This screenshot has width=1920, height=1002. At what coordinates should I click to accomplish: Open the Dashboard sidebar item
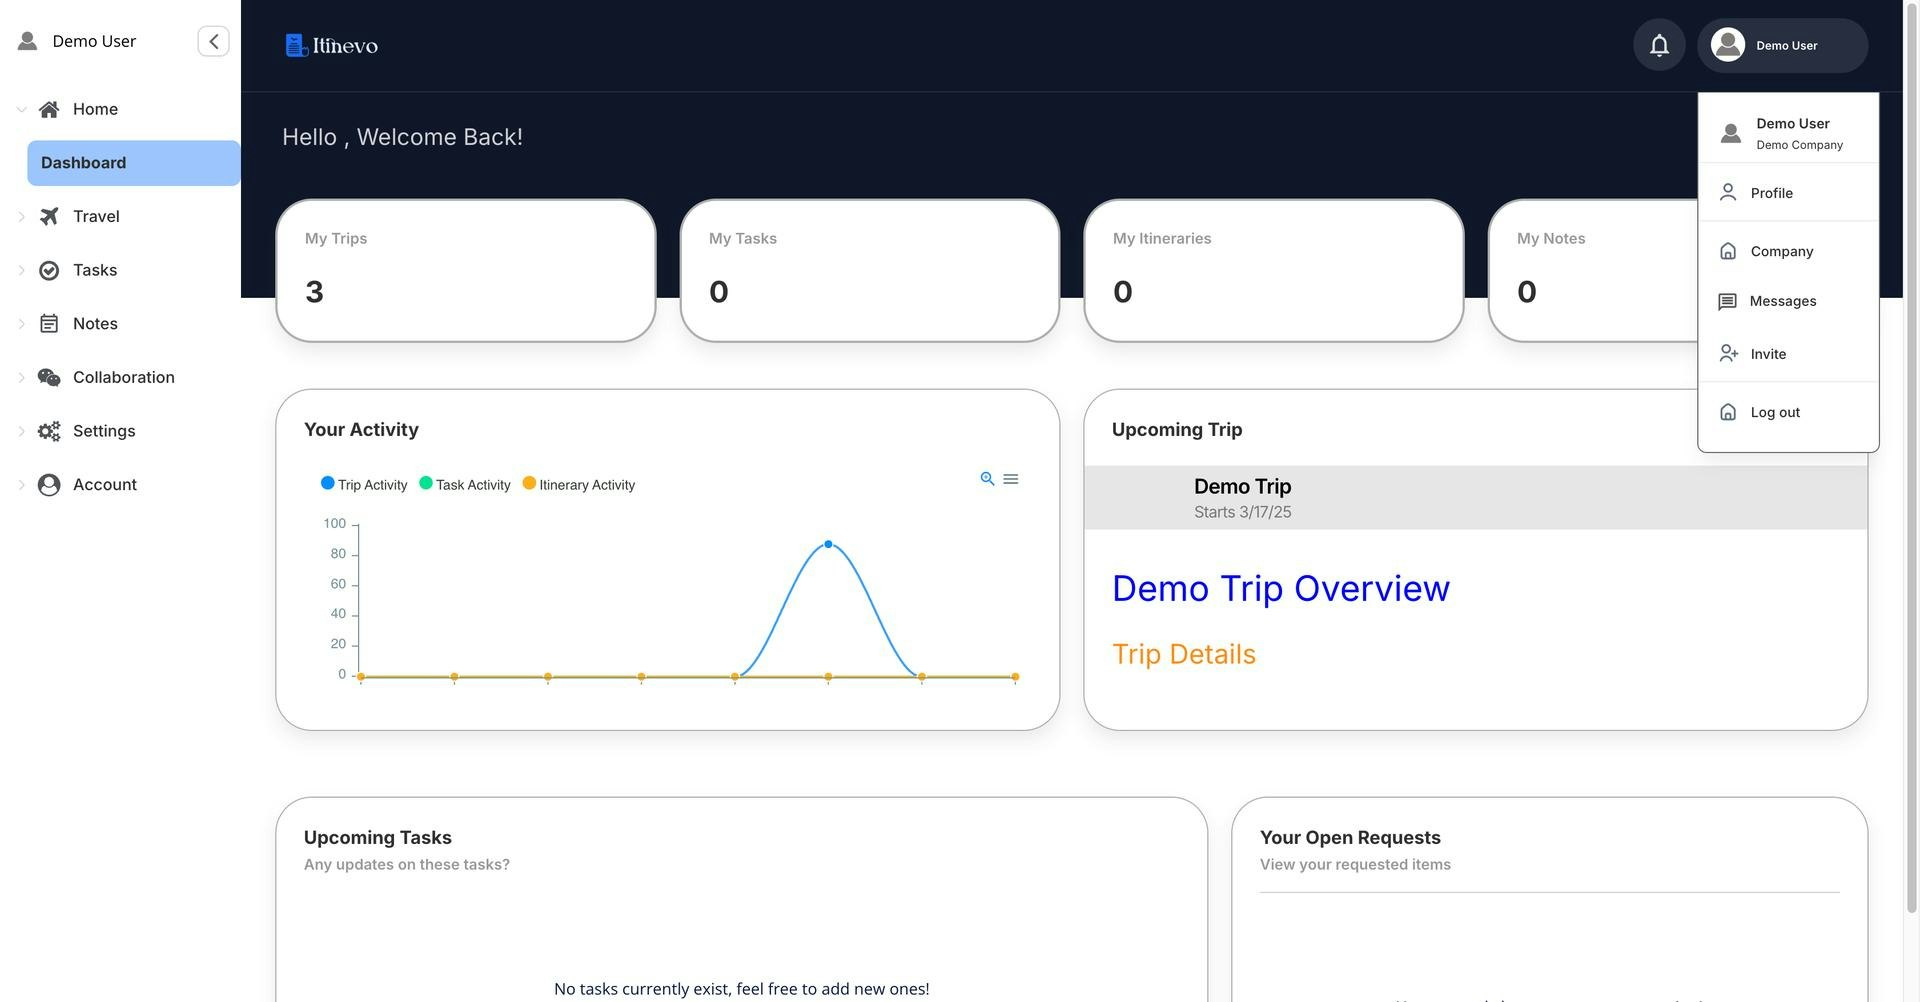[134, 163]
